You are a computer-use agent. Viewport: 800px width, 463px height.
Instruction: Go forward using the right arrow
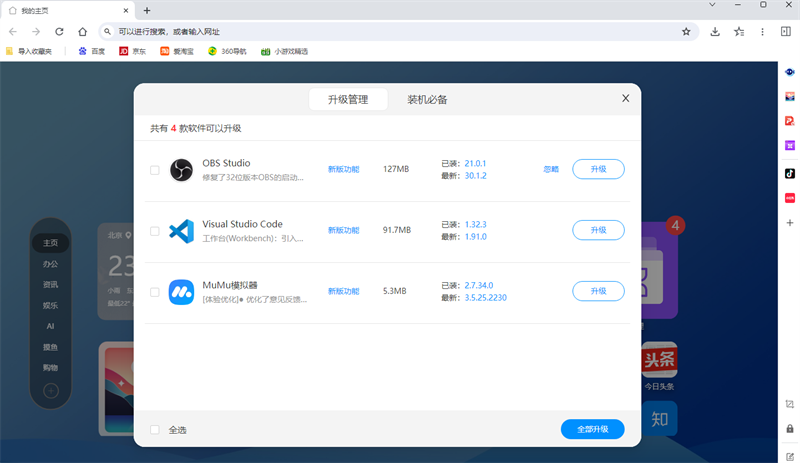pos(36,32)
